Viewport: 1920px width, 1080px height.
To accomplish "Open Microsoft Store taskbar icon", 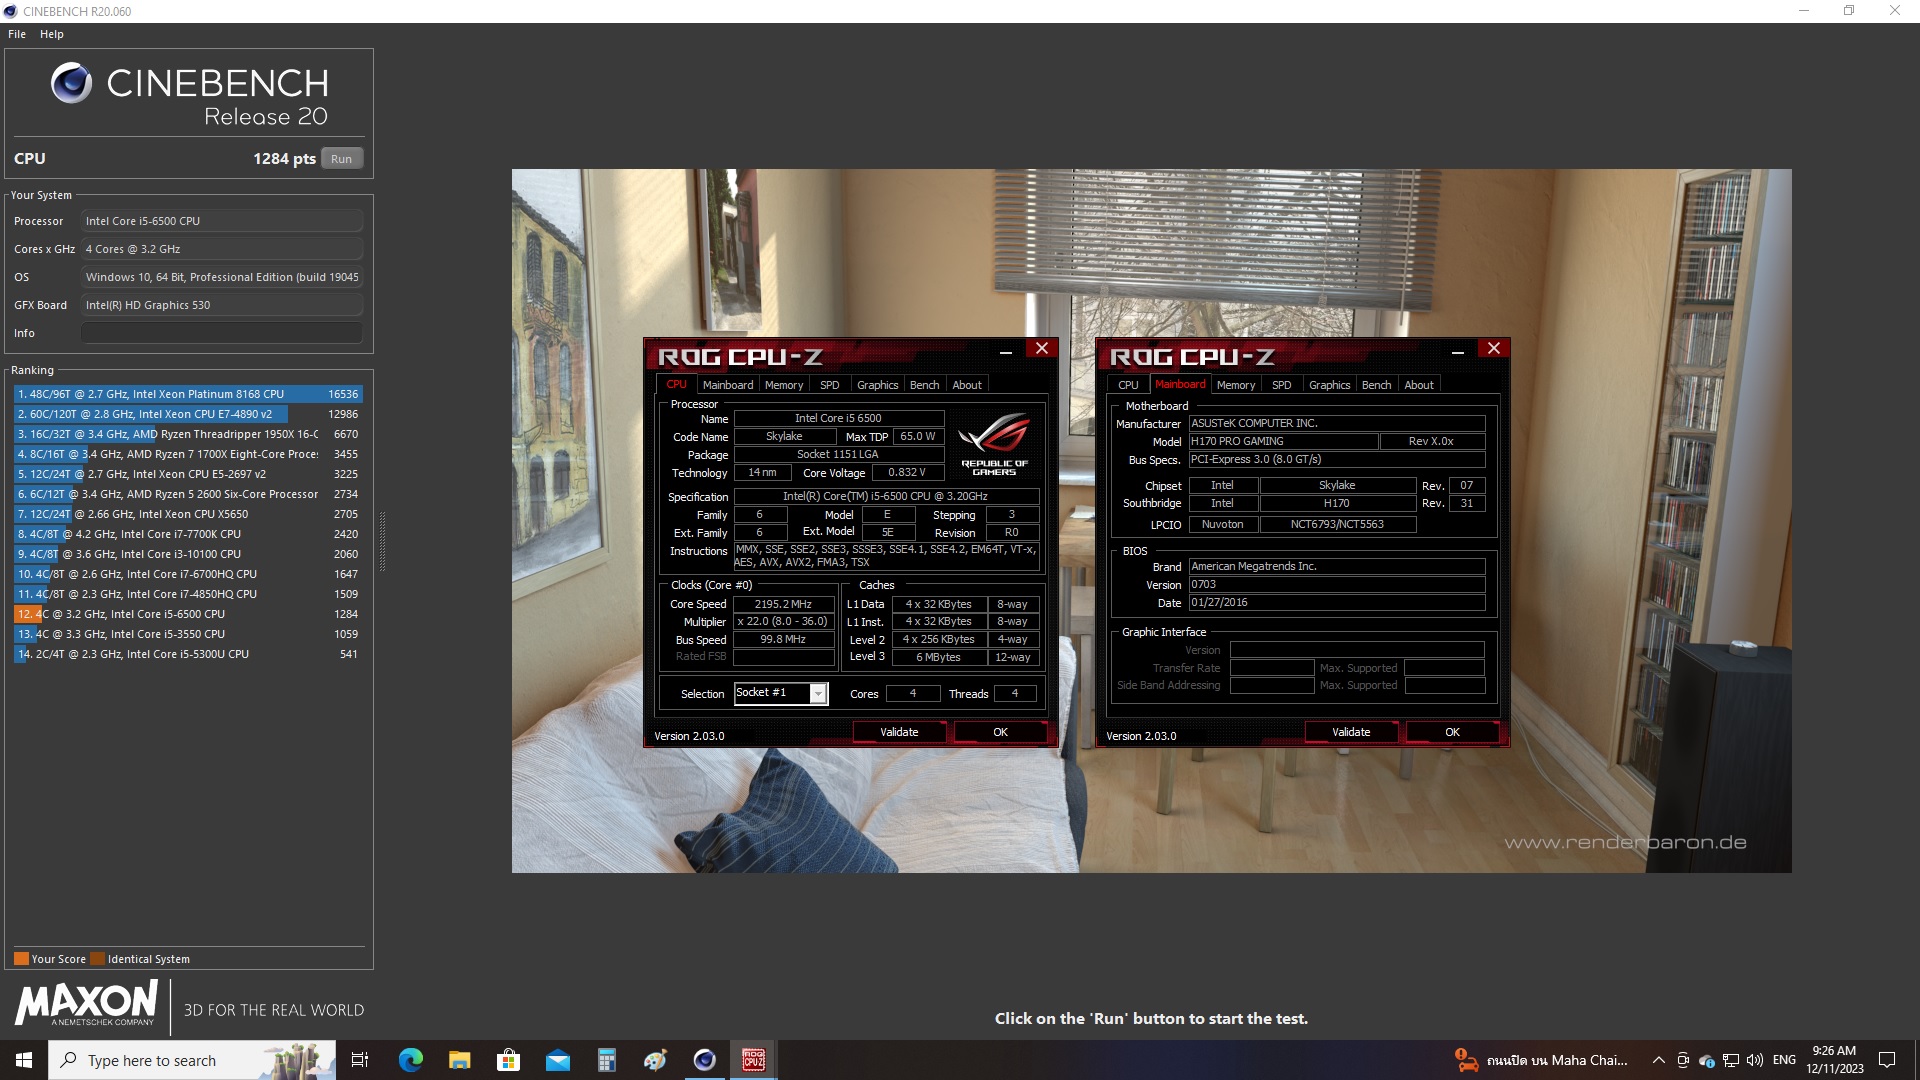I will [508, 1060].
